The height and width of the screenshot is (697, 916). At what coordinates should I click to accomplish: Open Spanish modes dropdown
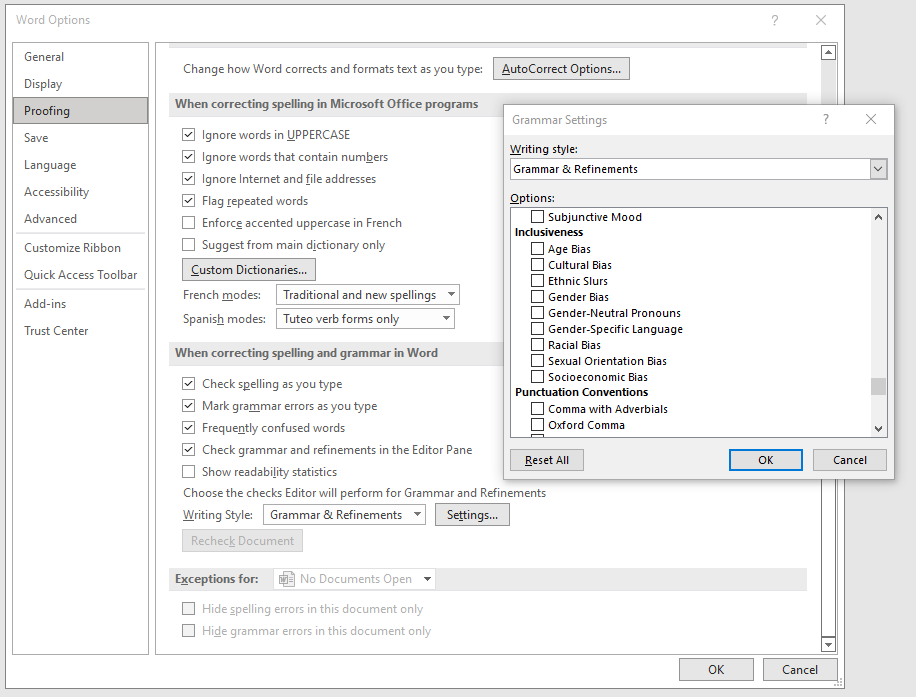(x=446, y=319)
